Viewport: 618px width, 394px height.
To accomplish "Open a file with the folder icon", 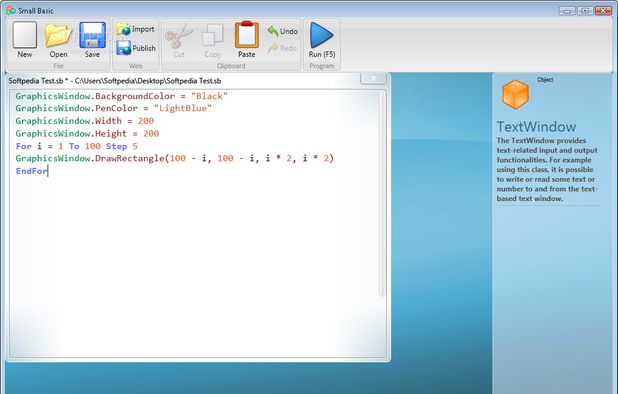I will tap(58, 40).
